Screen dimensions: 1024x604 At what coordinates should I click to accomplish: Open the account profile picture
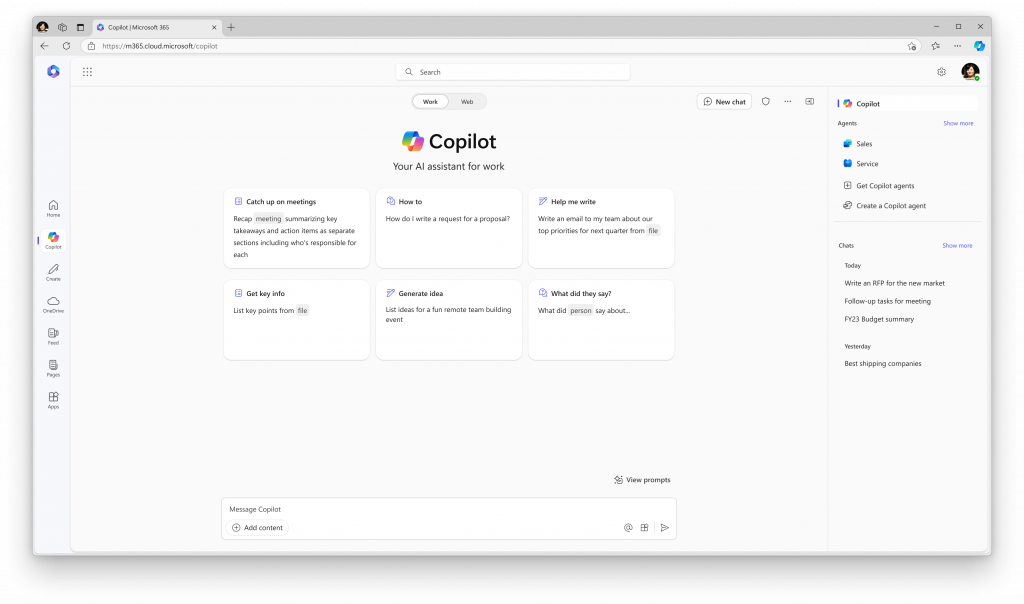point(970,71)
